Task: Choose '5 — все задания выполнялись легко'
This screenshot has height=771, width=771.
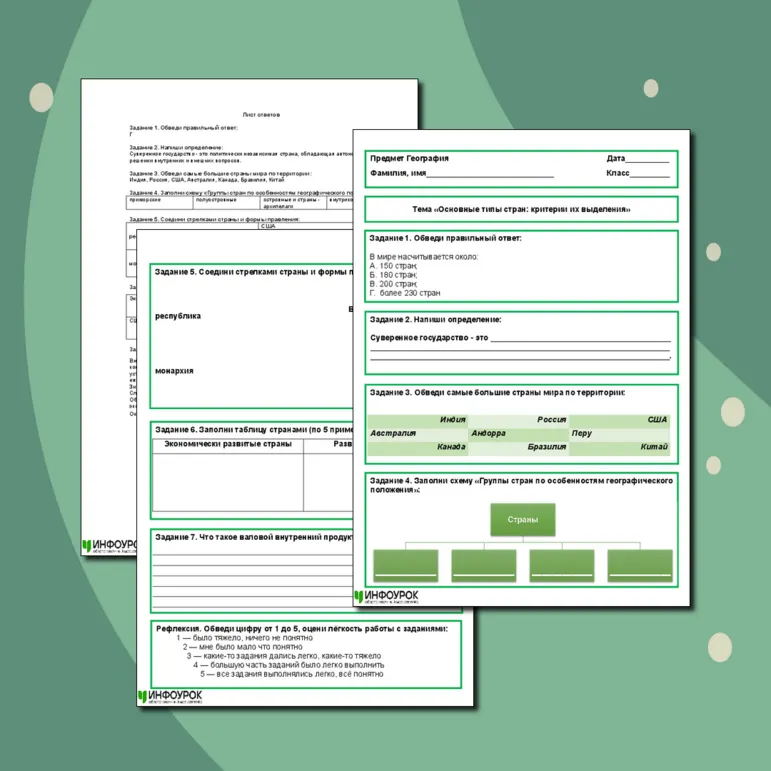Action: pos(292,674)
